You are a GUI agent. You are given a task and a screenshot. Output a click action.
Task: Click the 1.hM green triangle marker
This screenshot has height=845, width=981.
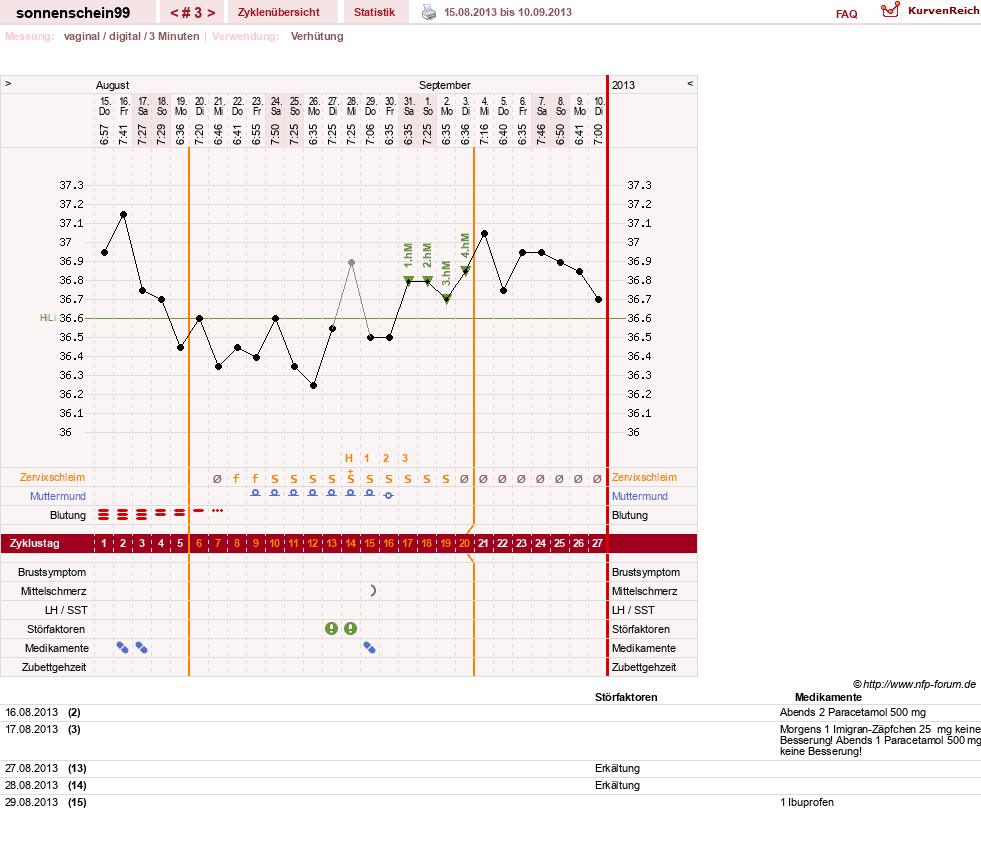409,280
